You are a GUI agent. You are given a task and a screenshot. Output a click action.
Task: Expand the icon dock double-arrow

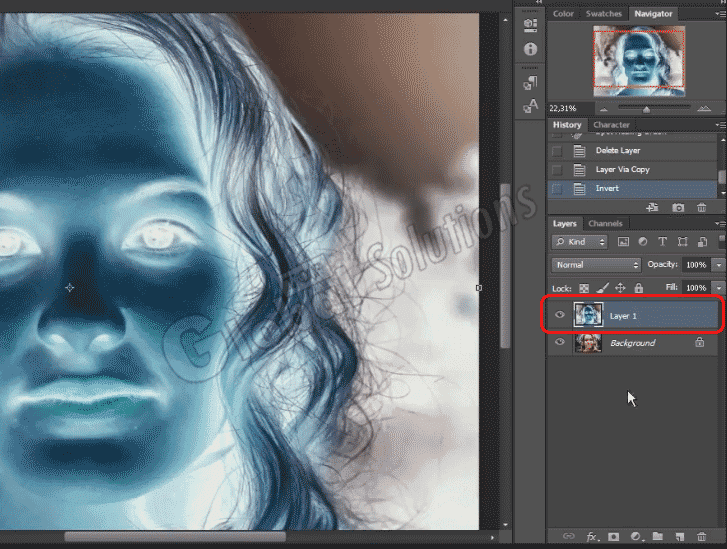[x=539, y=2]
